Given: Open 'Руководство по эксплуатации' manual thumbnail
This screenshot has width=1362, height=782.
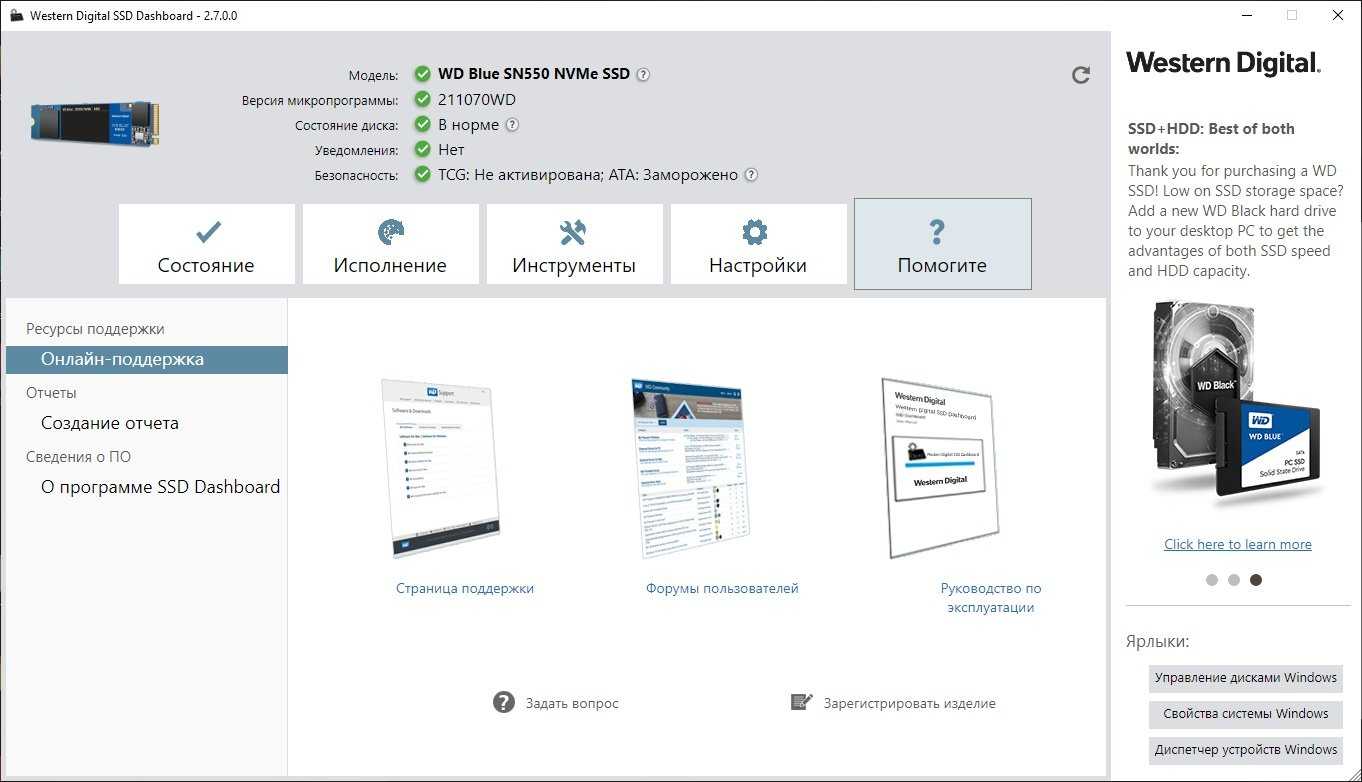Looking at the screenshot, I should tap(940, 468).
